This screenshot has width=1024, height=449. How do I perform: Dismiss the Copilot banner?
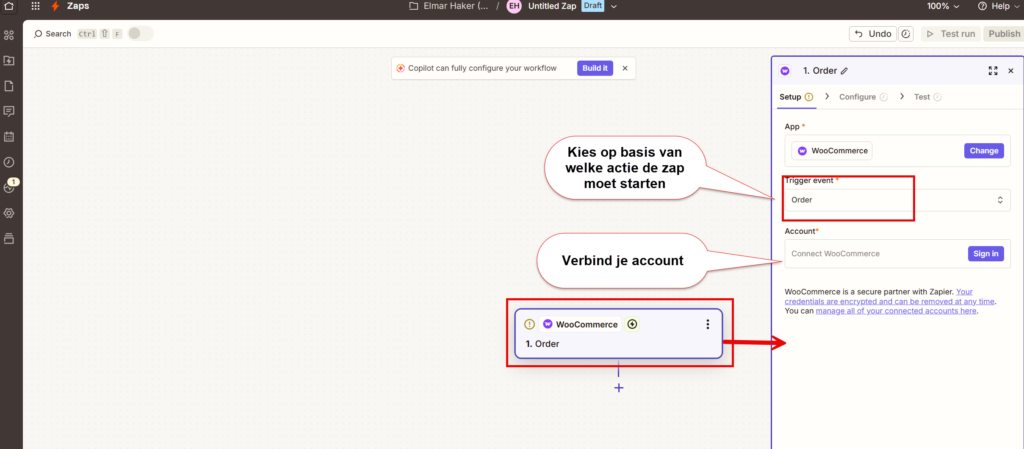625,68
